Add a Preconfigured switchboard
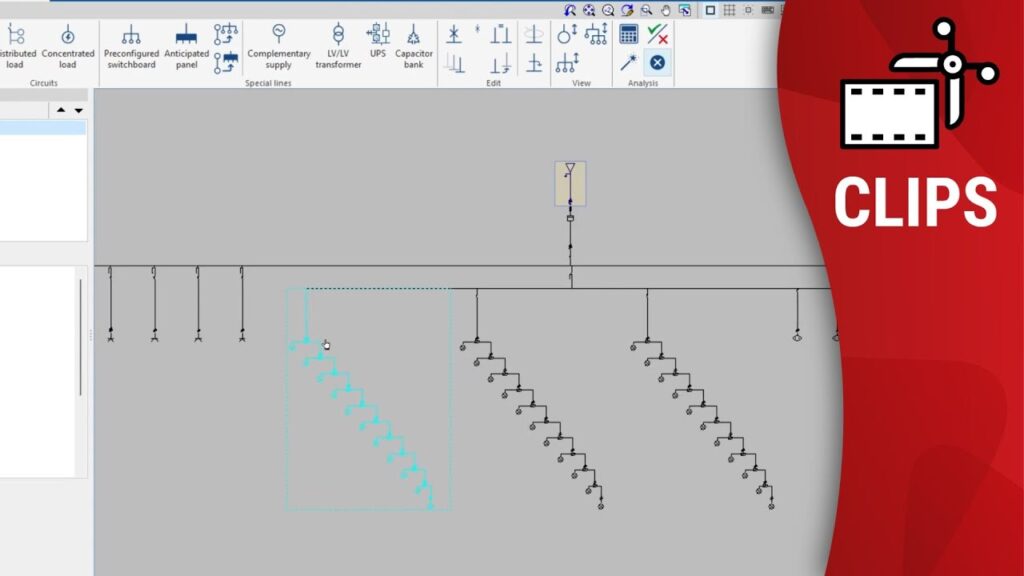The image size is (1024, 576). (x=131, y=46)
